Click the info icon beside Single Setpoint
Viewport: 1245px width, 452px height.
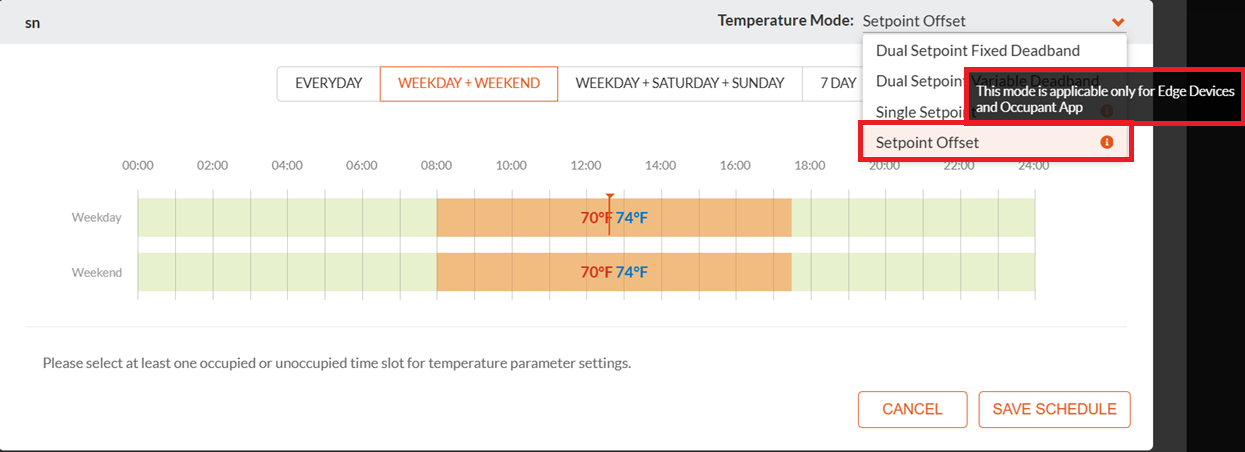coord(1106,111)
